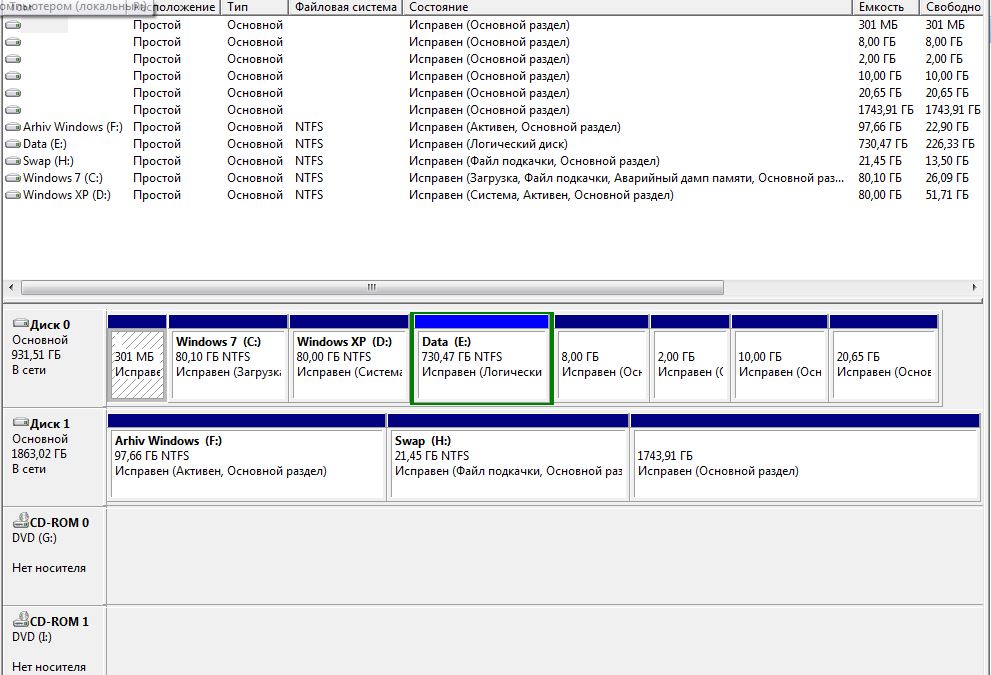The image size is (991, 675).
Task: Select the Swap (H:) name in the volume list
Action: 48,161
